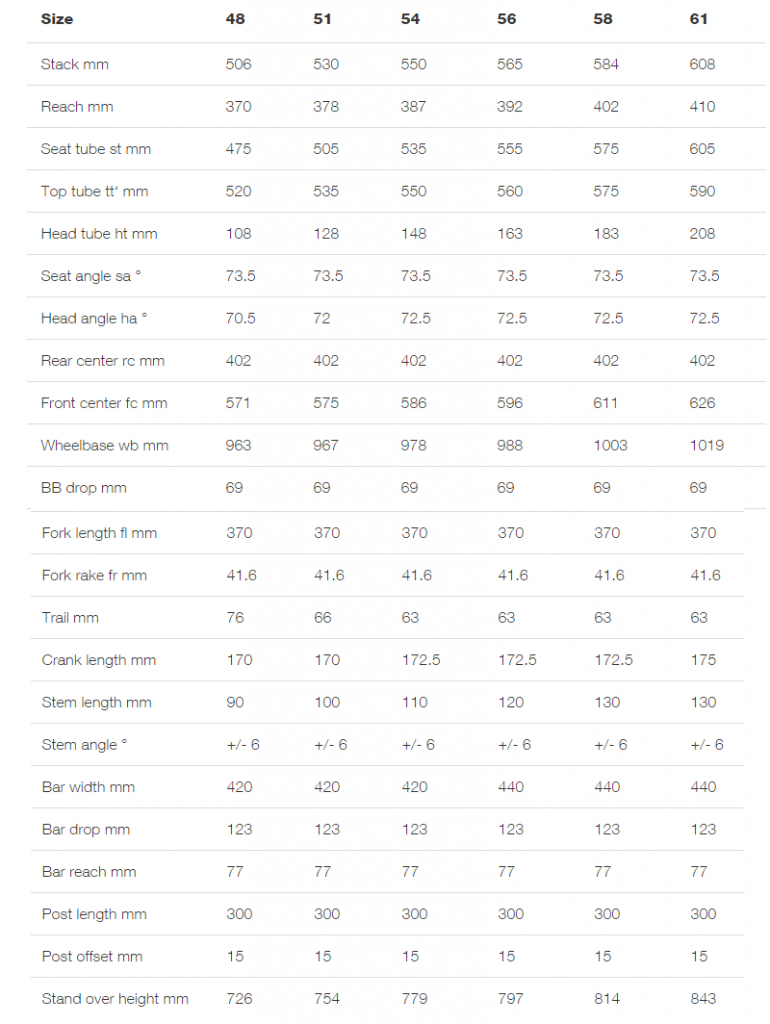Click the Seat tube st mm label
Viewport: 770px width, 1024px height.
tap(96, 149)
